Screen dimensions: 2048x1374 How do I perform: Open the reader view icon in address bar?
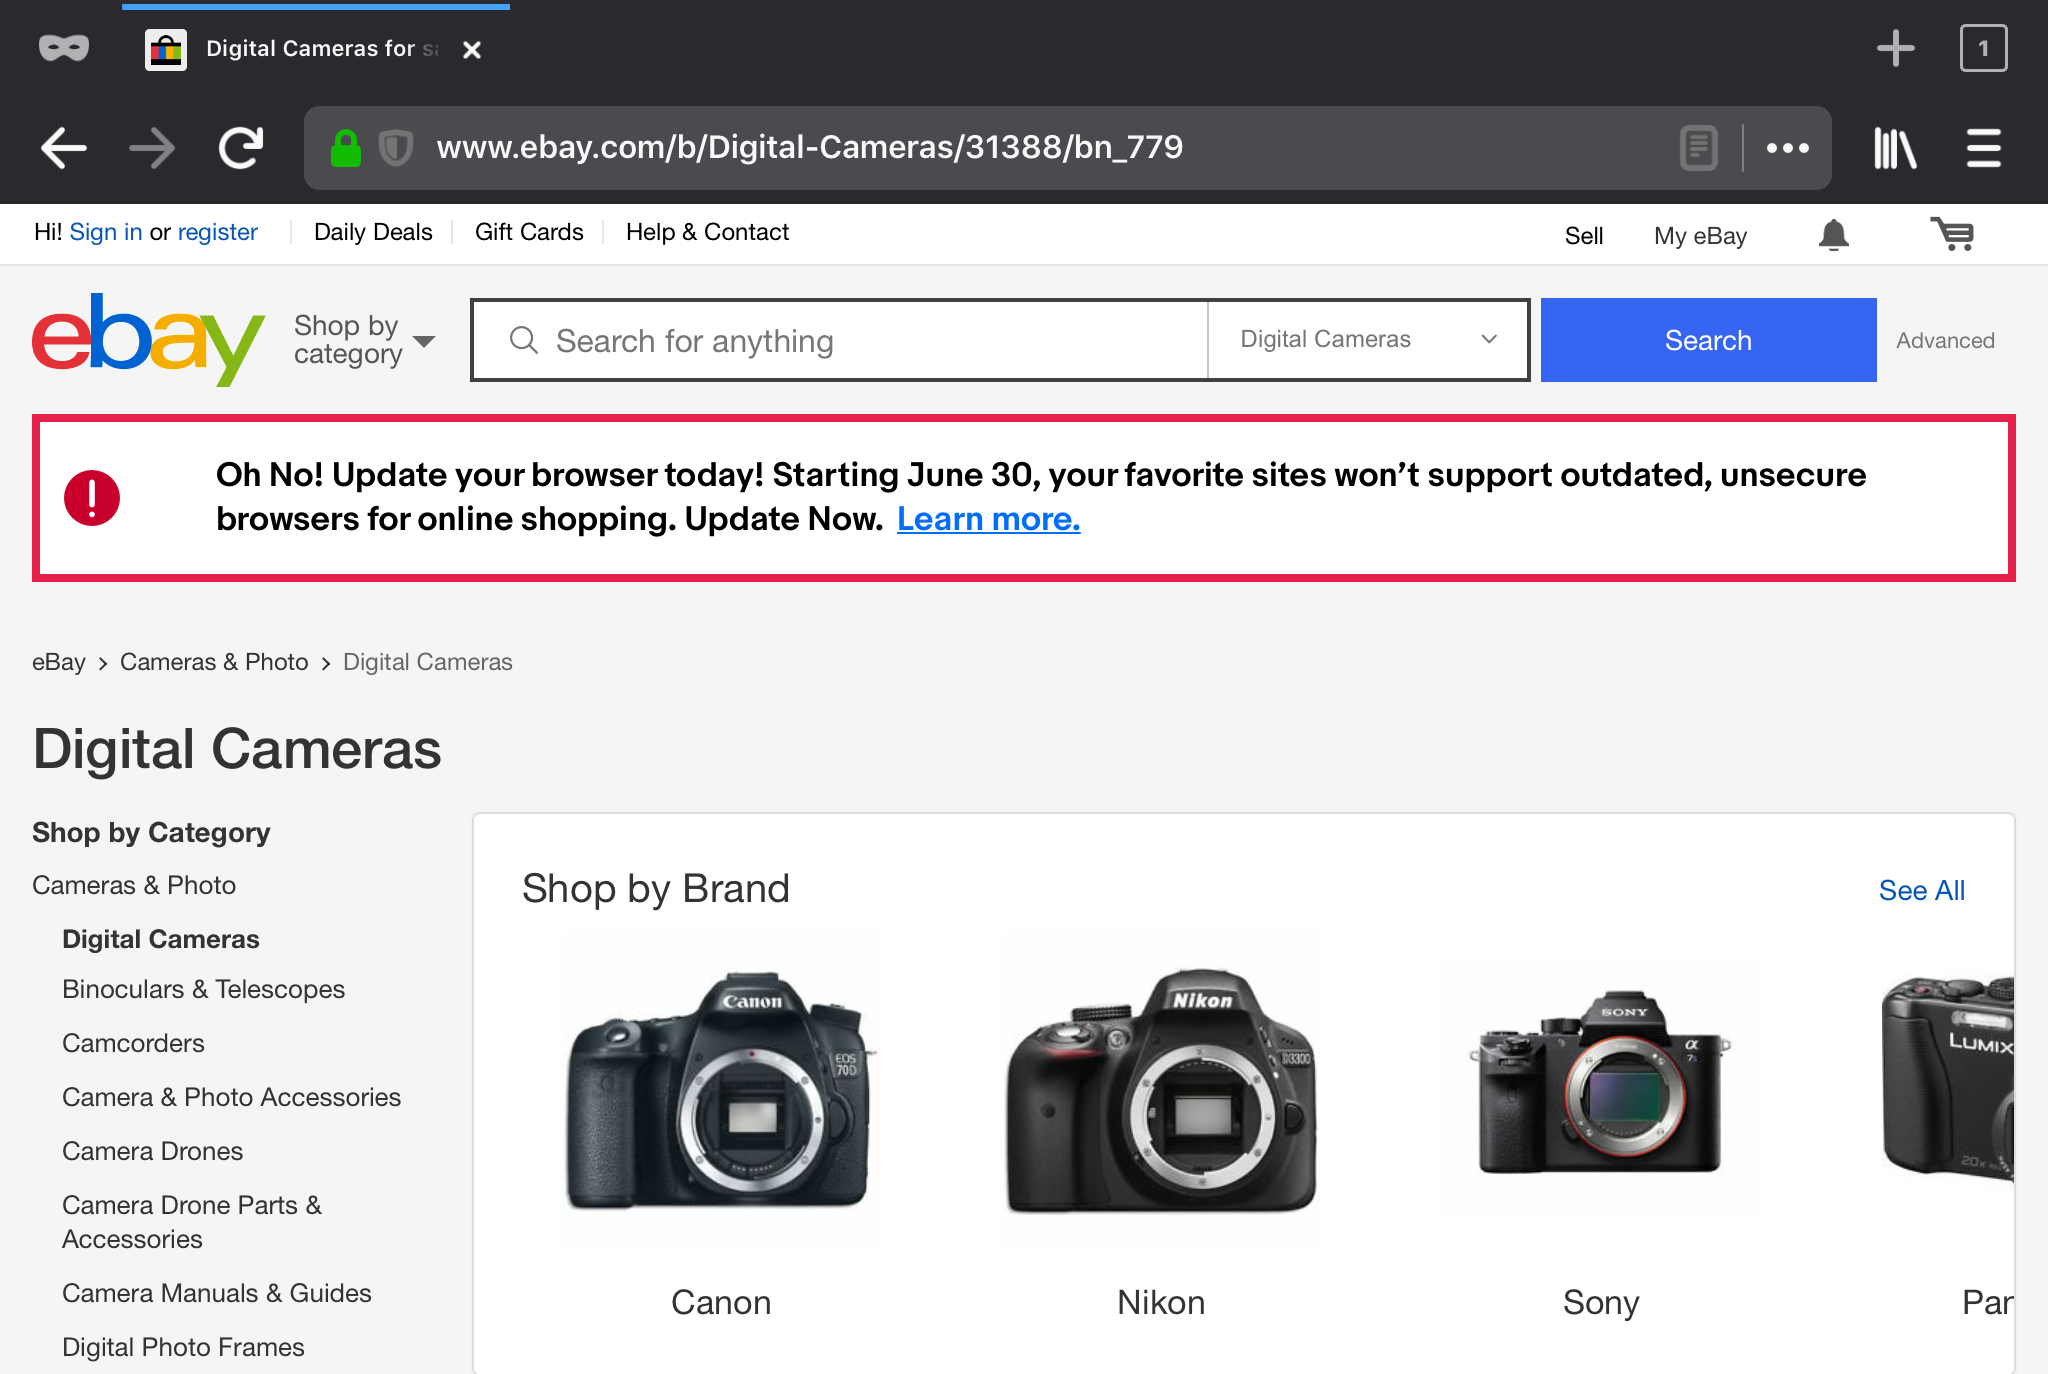1698,148
